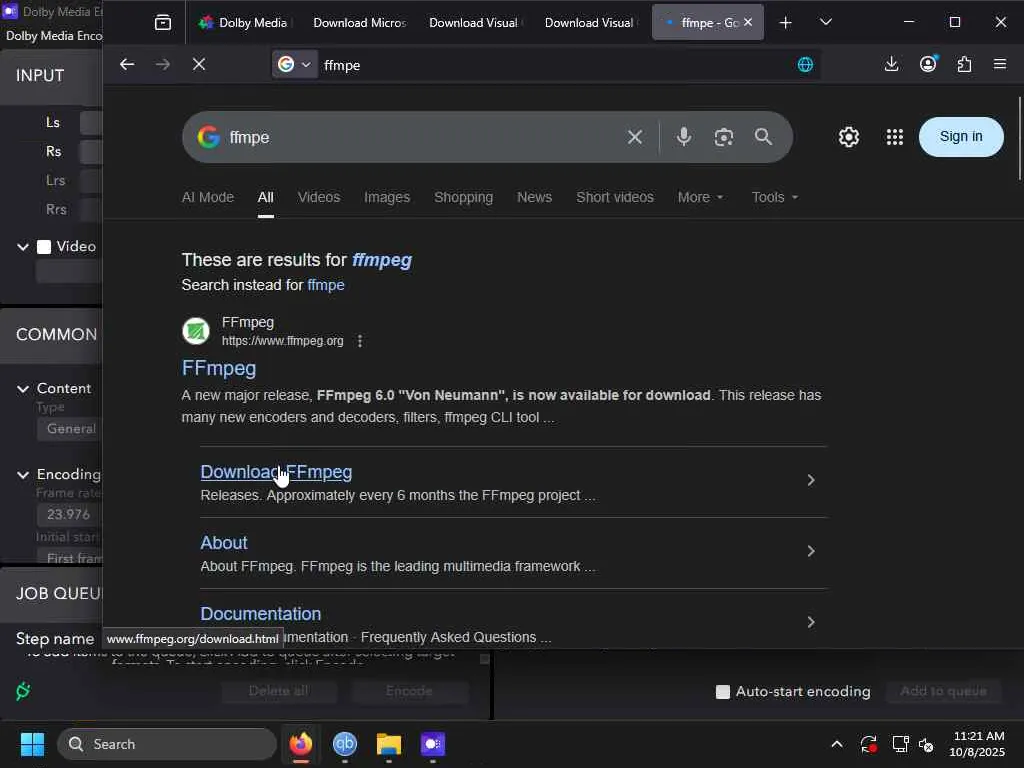The image size is (1024, 768).
Task: Open the list all tabs chevron
Action: click(825, 22)
